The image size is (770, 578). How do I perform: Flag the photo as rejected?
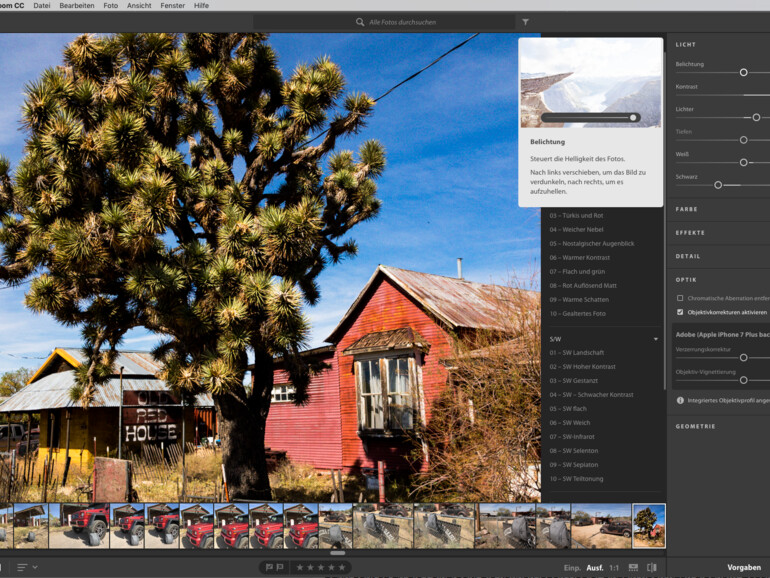tap(280, 567)
